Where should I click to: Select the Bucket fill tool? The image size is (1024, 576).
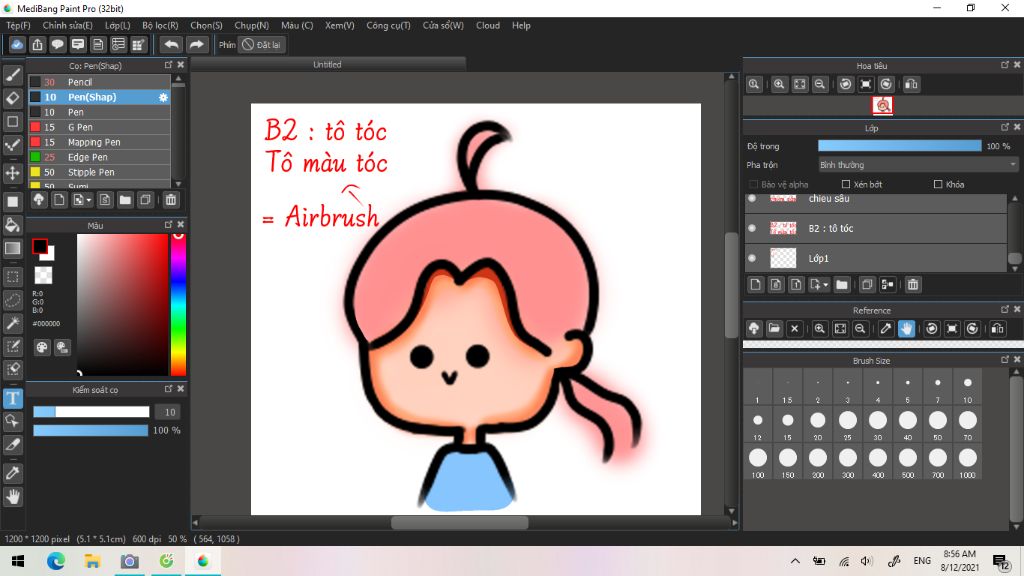[13, 224]
